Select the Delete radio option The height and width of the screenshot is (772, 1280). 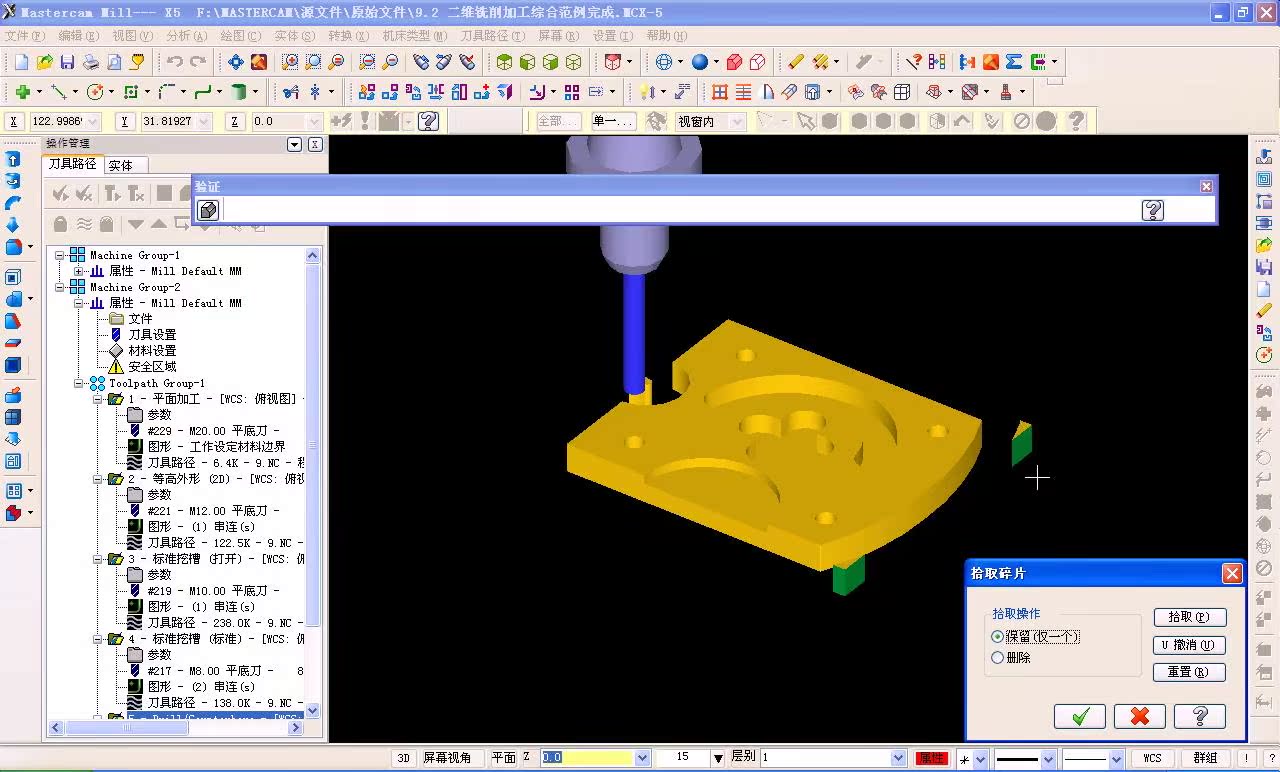[x=997, y=658]
